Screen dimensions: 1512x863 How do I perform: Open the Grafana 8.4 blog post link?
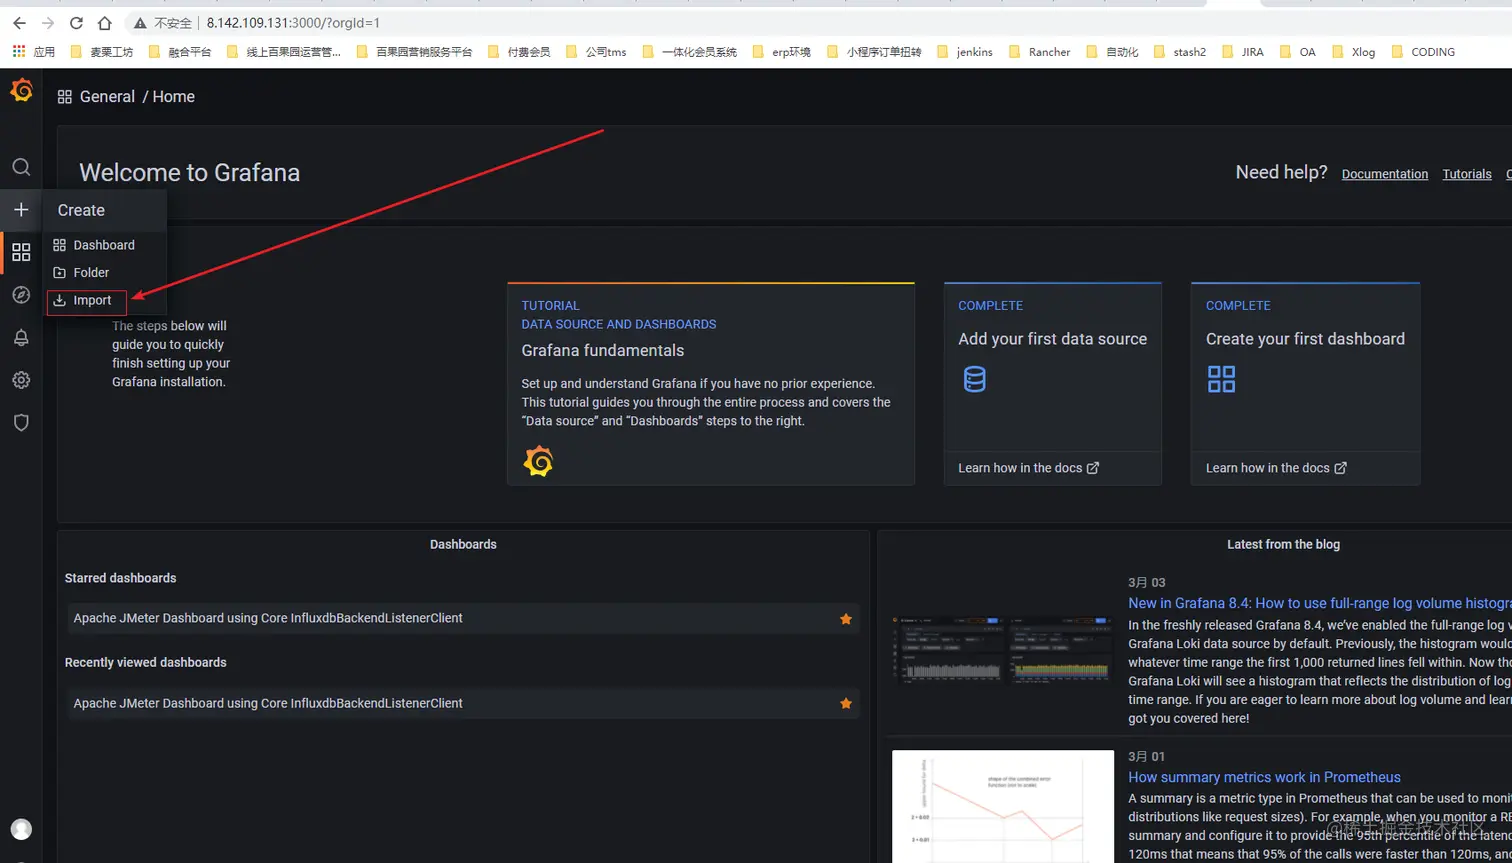pyautogui.click(x=1301, y=602)
